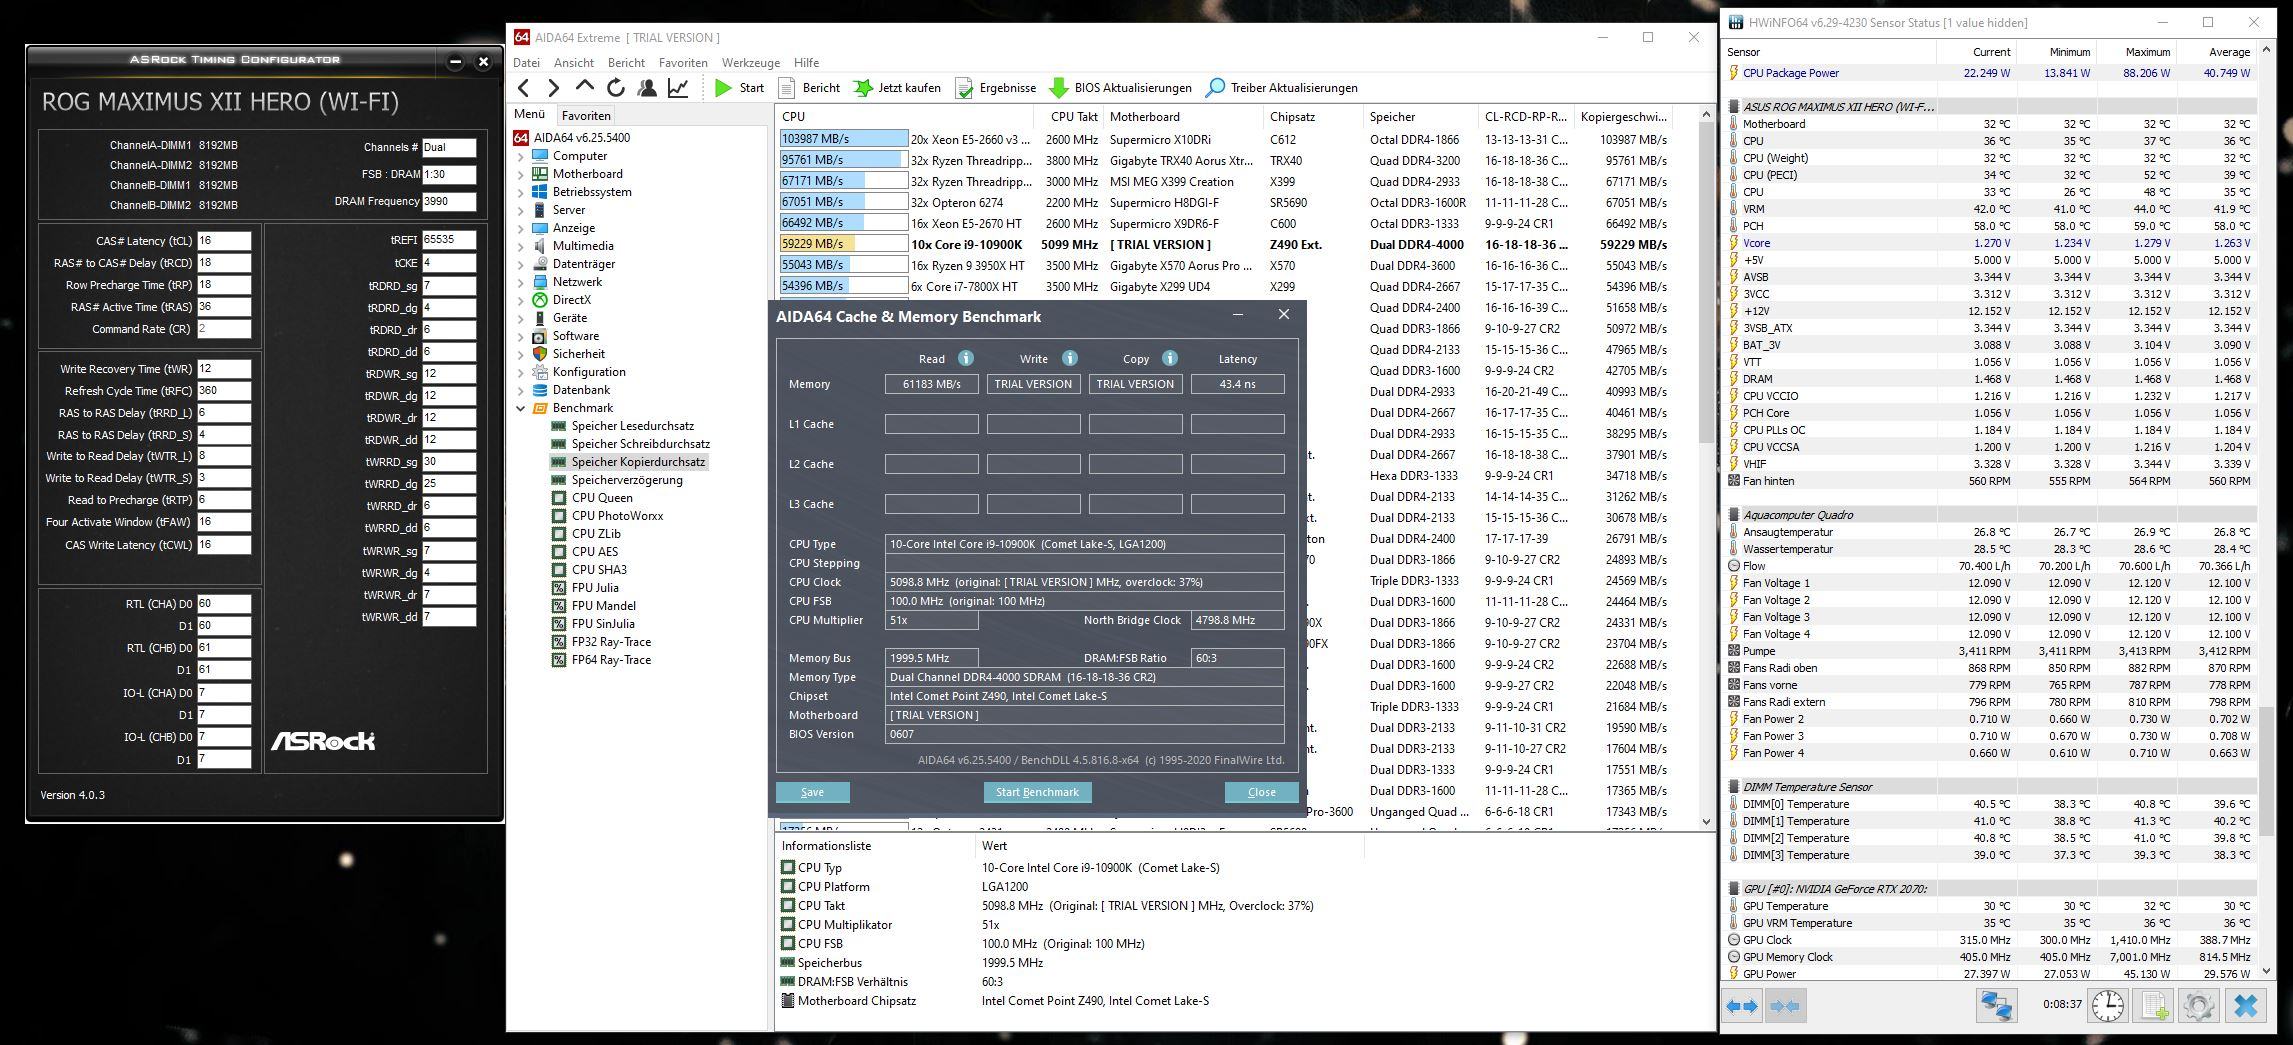This screenshot has height=1045, width=2293.
Task: Go up one level in AIDA64 toolbar
Action: 584,87
